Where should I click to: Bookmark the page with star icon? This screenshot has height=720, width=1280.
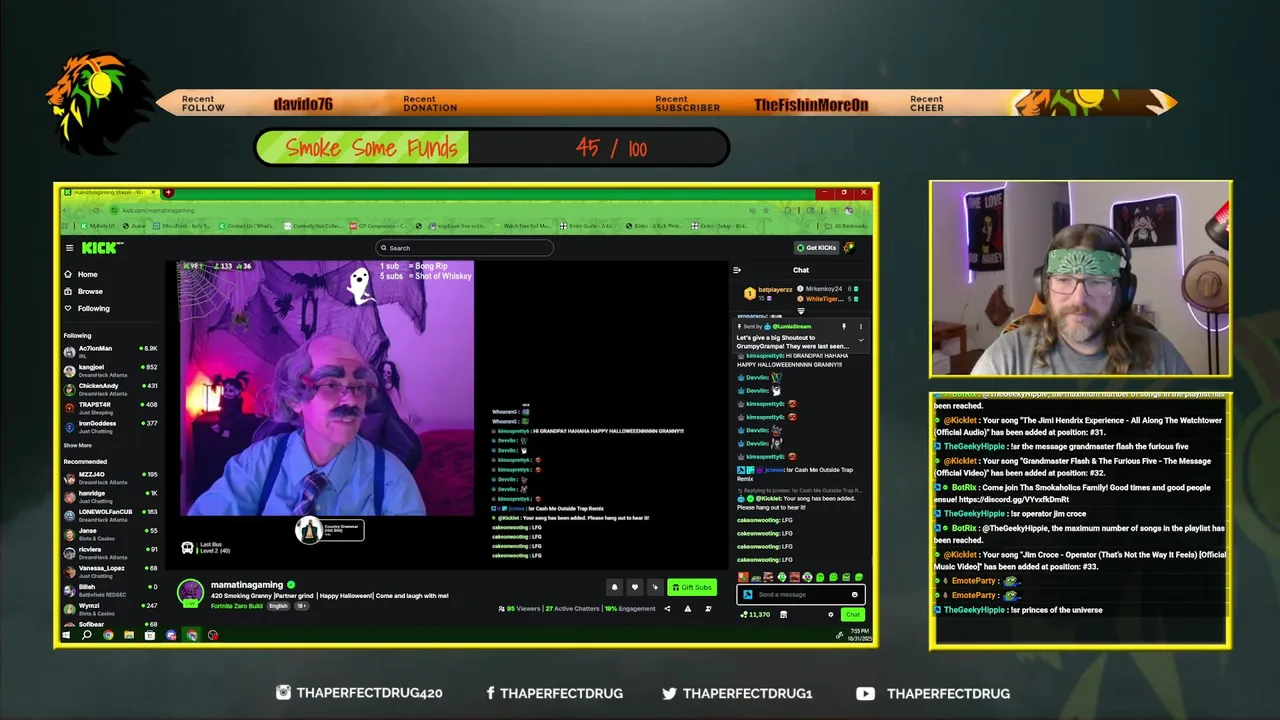click(x=766, y=210)
